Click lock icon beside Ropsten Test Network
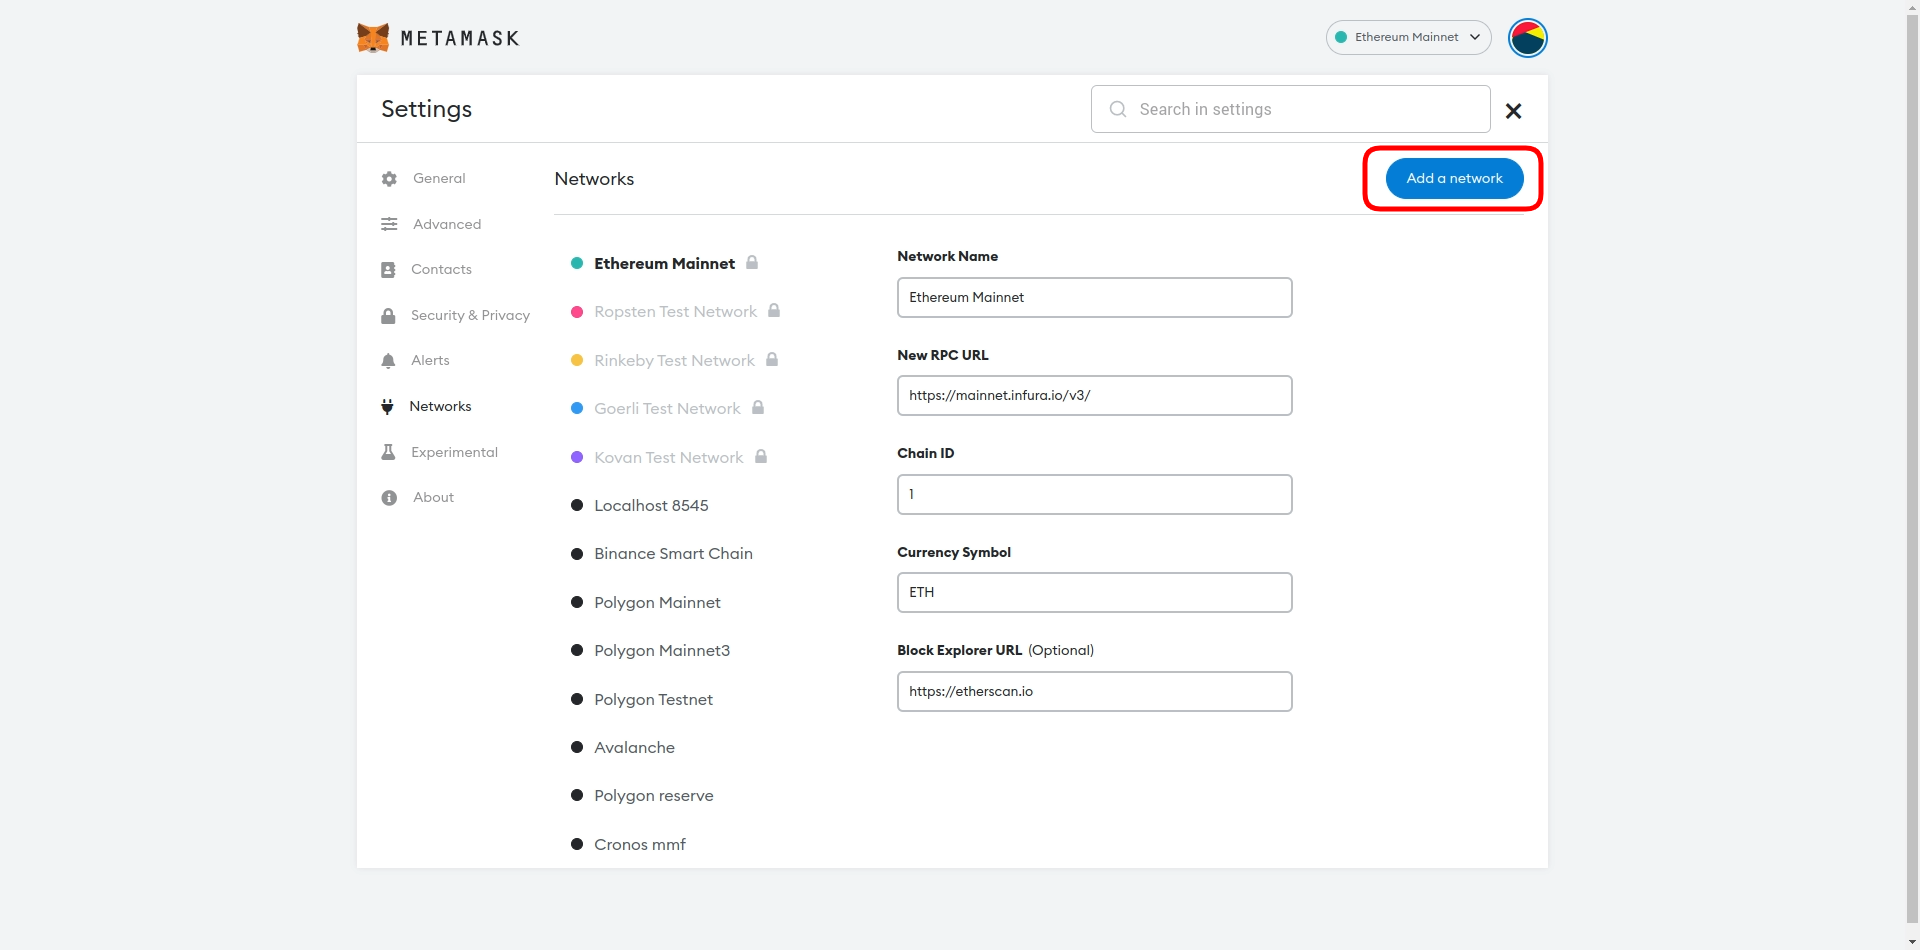Screen dimensions: 1920x950 pos(774,310)
